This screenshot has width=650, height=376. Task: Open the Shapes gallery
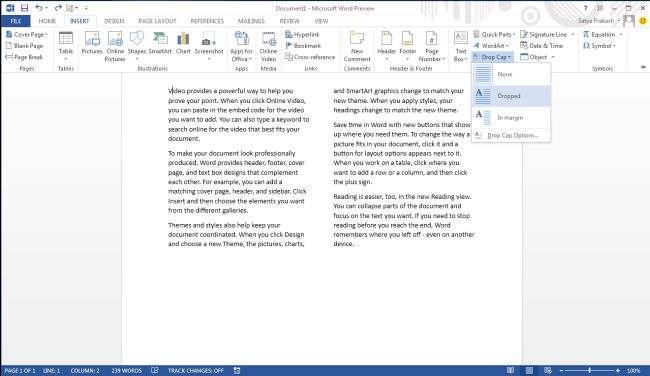[x=137, y=46]
